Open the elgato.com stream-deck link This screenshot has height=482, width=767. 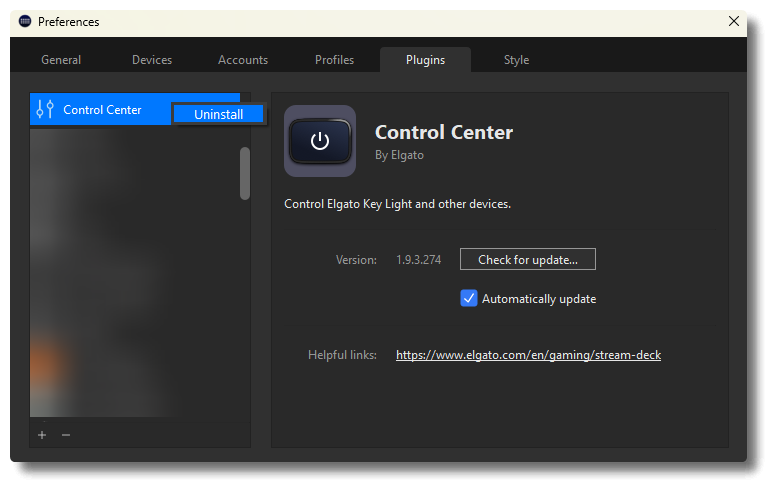[x=528, y=355]
